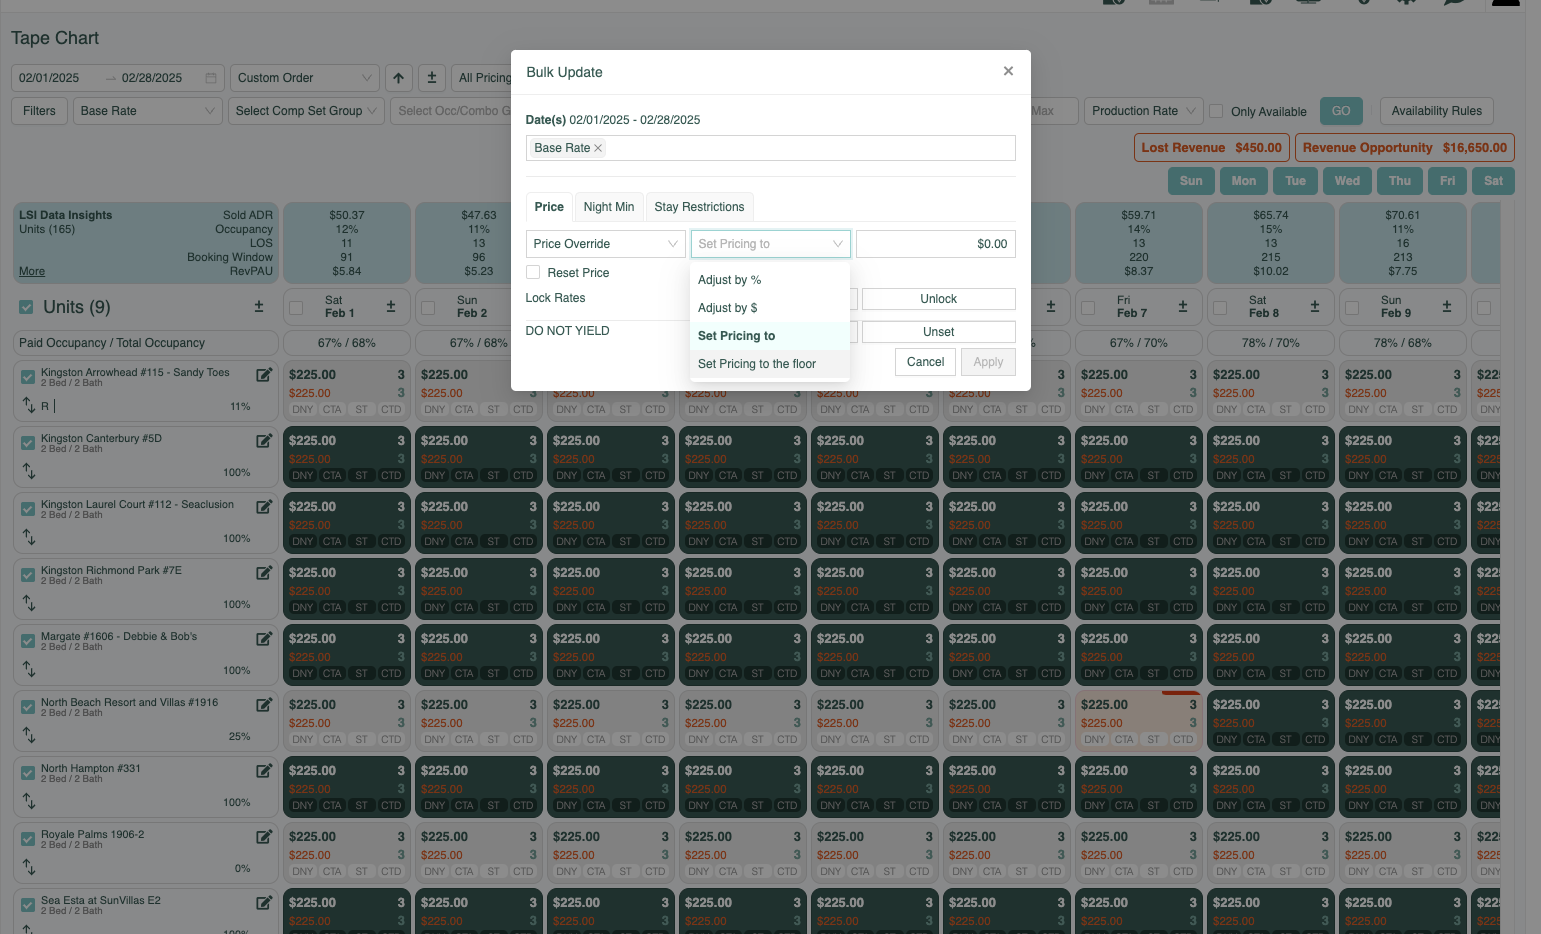Screen dimensions: 1541x934
Task: Click the Unset button
Action: coord(939,332)
